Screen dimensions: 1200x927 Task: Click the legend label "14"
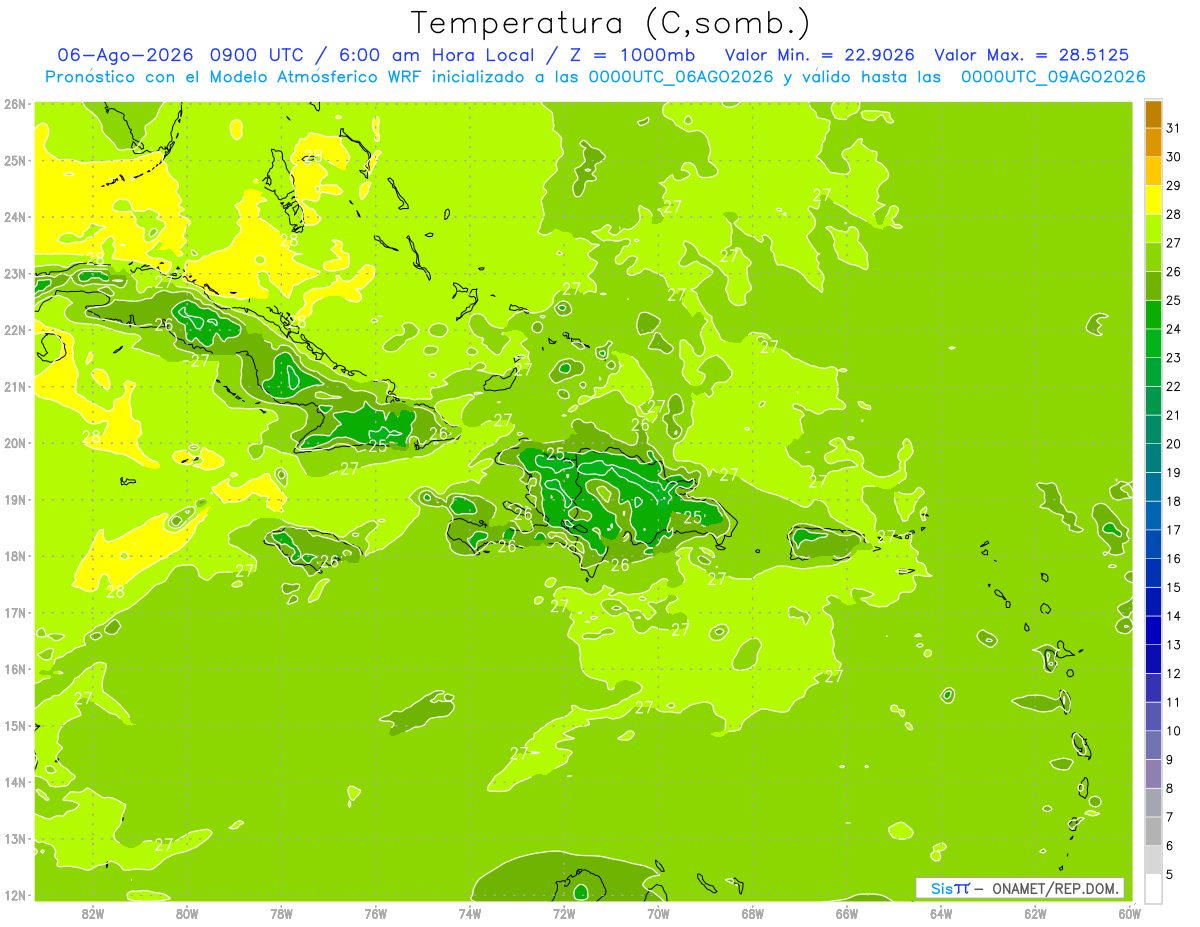pyautogui.click(x=1174, y=616)
